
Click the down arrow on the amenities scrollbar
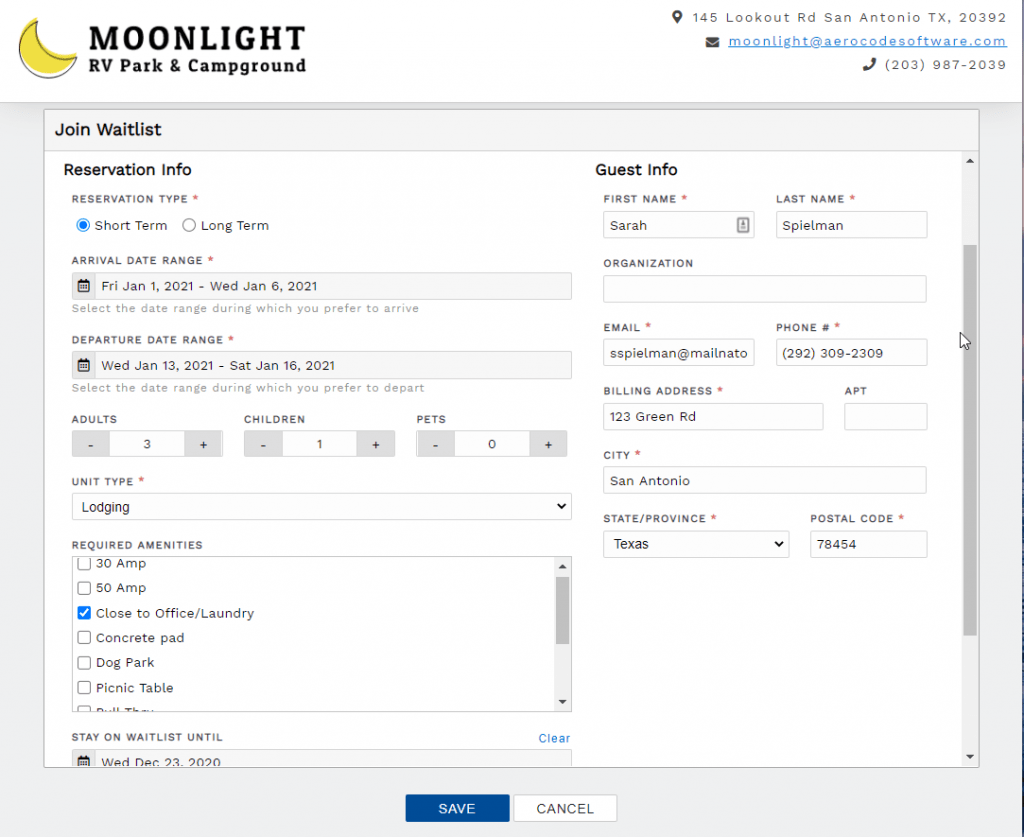[562, 703]
